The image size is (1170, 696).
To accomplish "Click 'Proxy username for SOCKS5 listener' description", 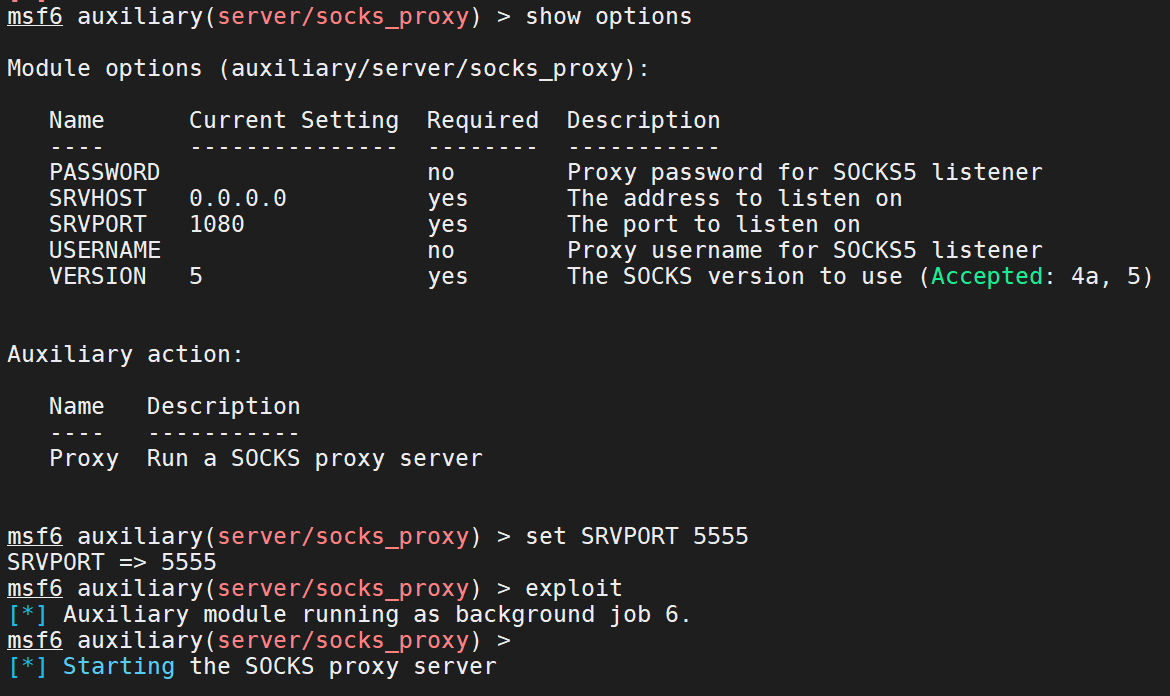I will pyautogui.click(x=804, y=251).
